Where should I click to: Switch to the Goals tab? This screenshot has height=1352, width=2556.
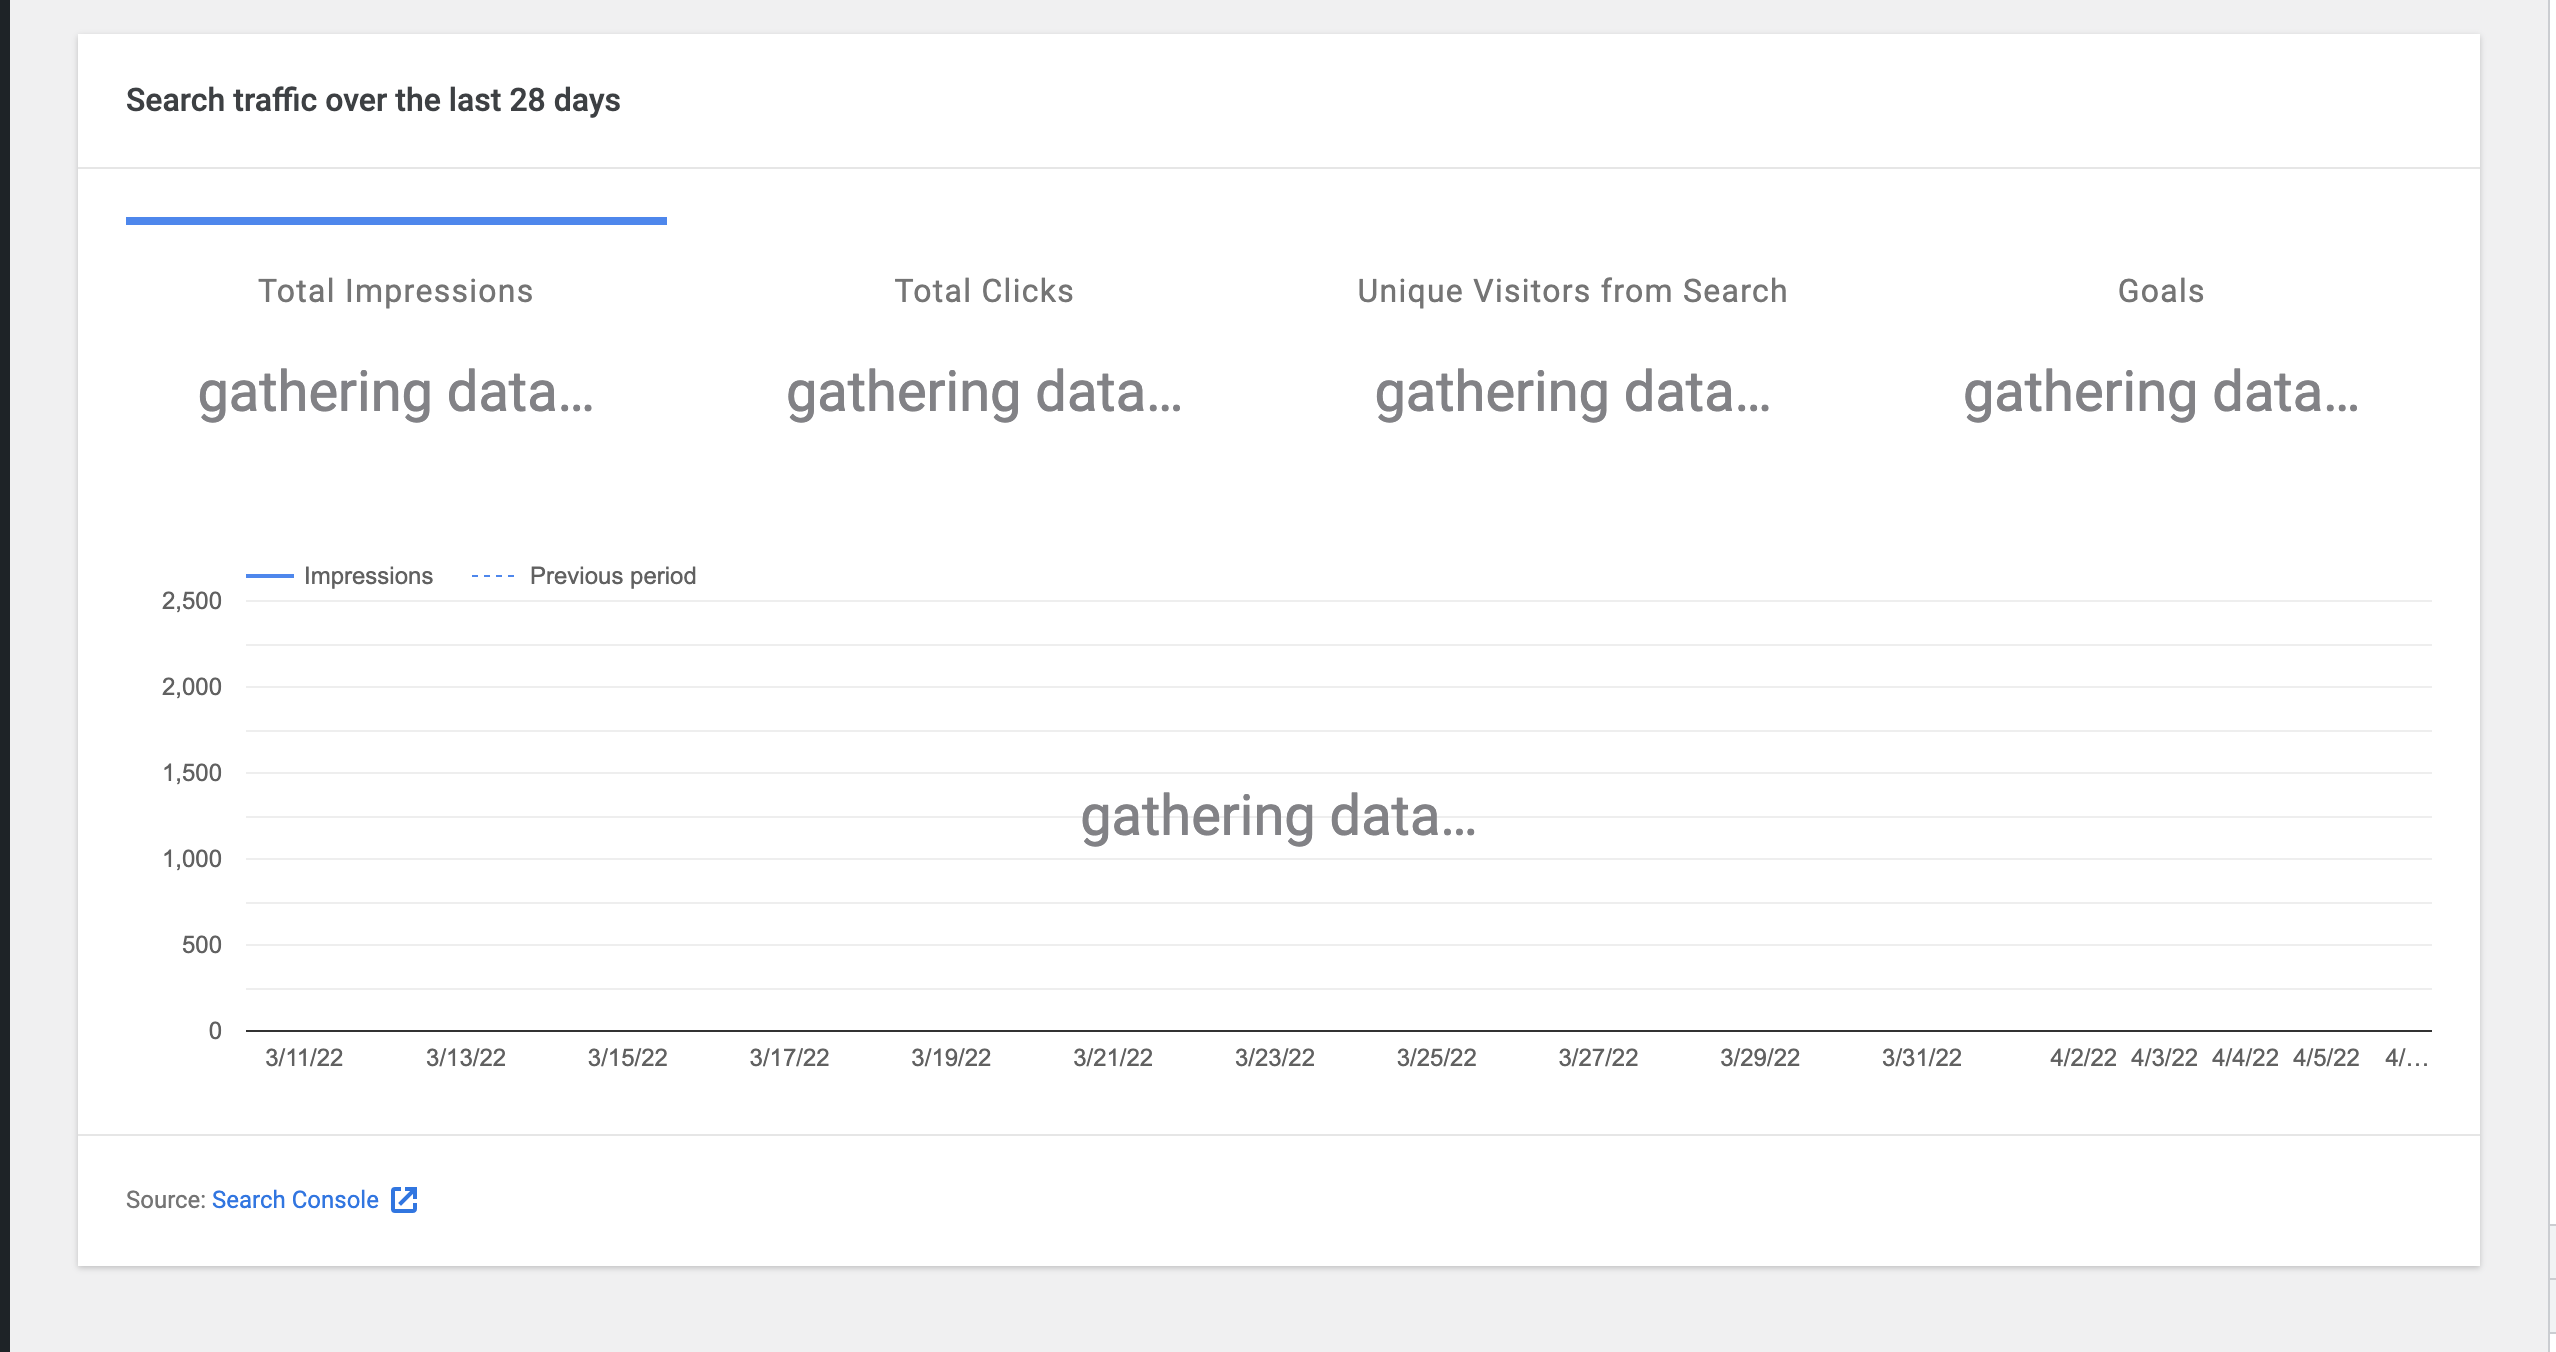pyautogui.click(x=2161, y=291)
